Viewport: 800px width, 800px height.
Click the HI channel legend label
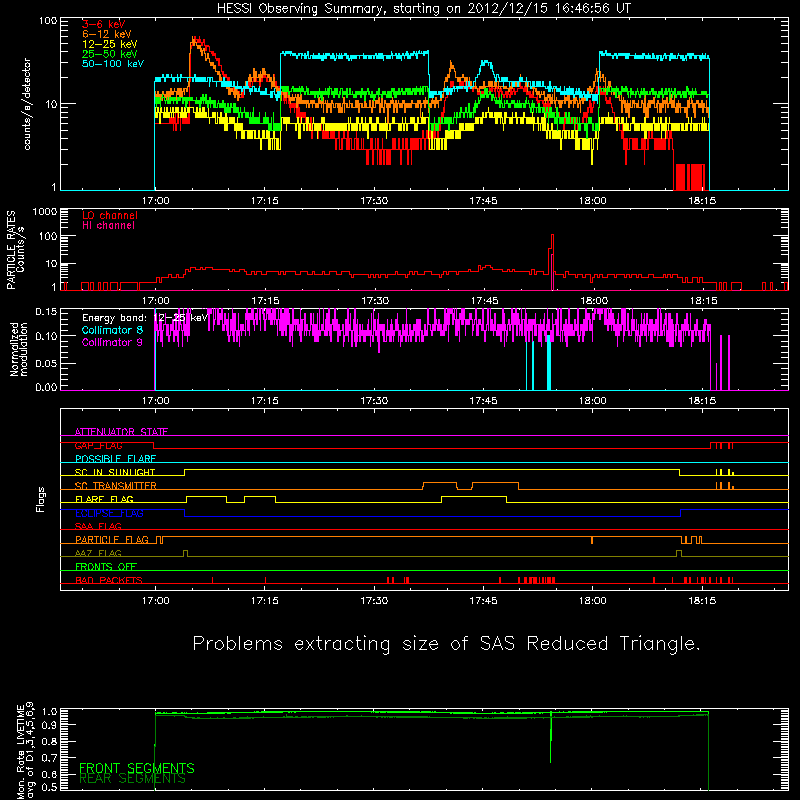tap(109, 226)
